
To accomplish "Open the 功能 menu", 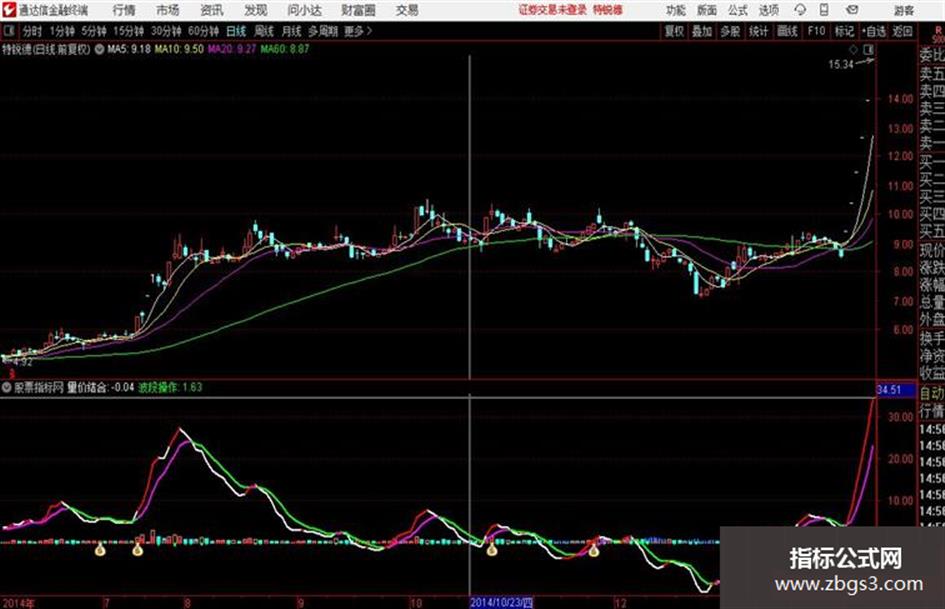I will pyautogui.click(x=676, y=10).
